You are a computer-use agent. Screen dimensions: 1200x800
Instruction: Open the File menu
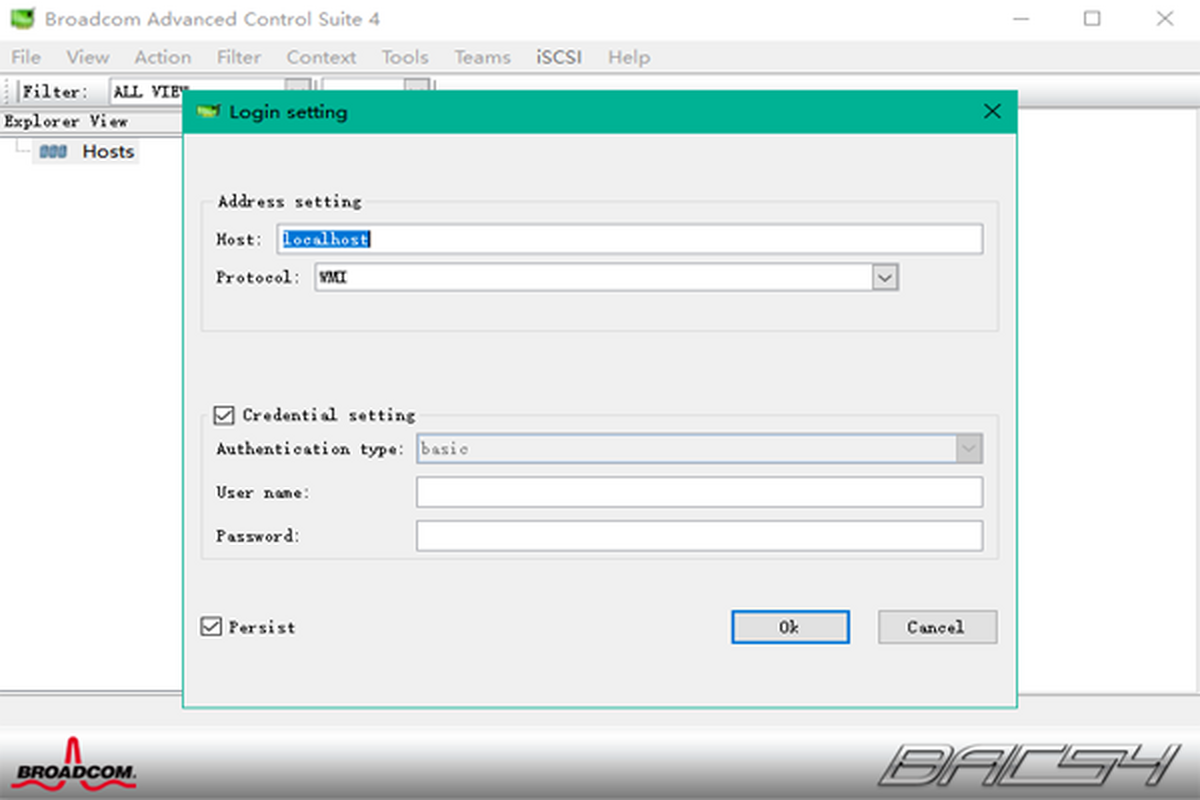pyautogui.click(x=26, y=57)
